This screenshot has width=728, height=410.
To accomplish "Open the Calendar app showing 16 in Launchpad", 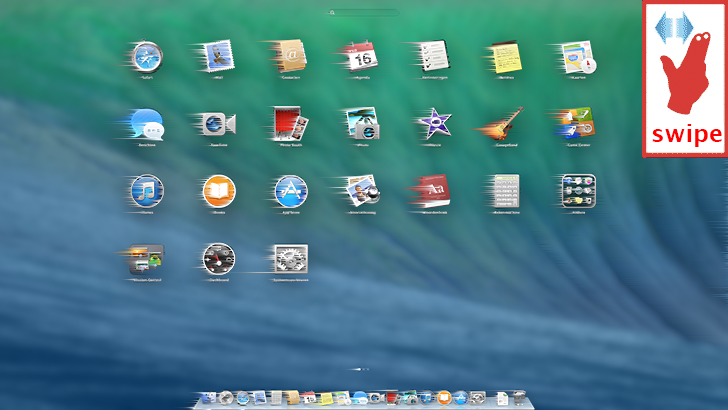I will point(363,57).
